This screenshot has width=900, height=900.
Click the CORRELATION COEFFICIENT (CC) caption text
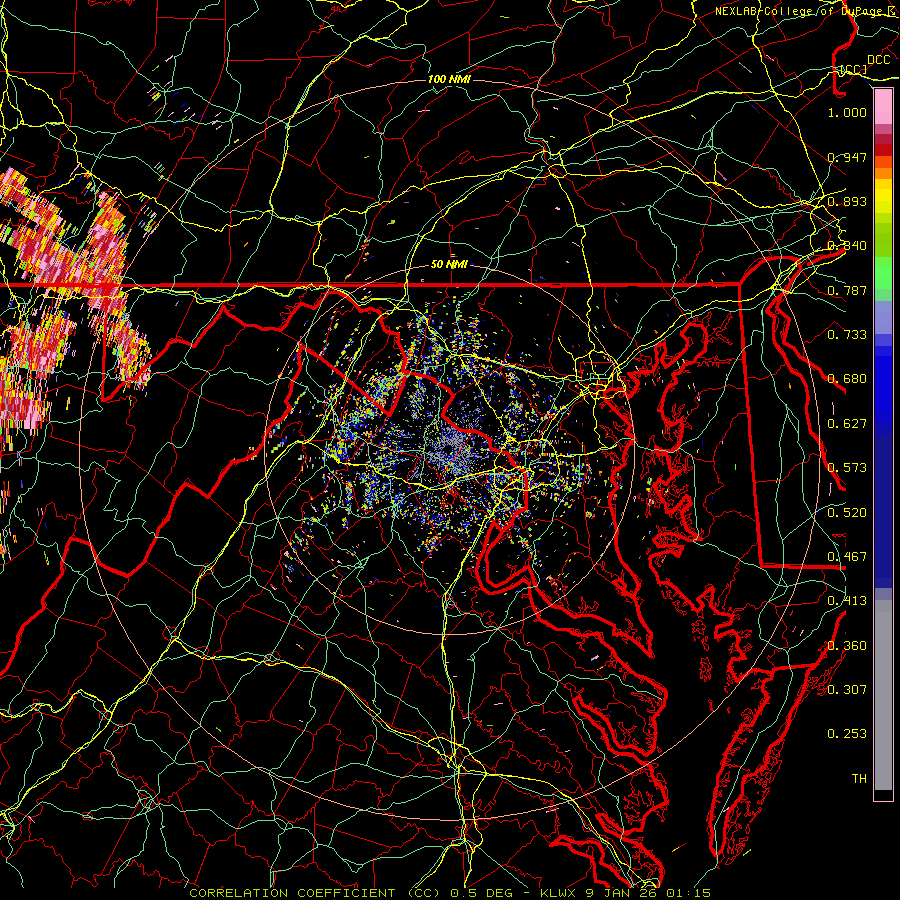coord(315,893)
